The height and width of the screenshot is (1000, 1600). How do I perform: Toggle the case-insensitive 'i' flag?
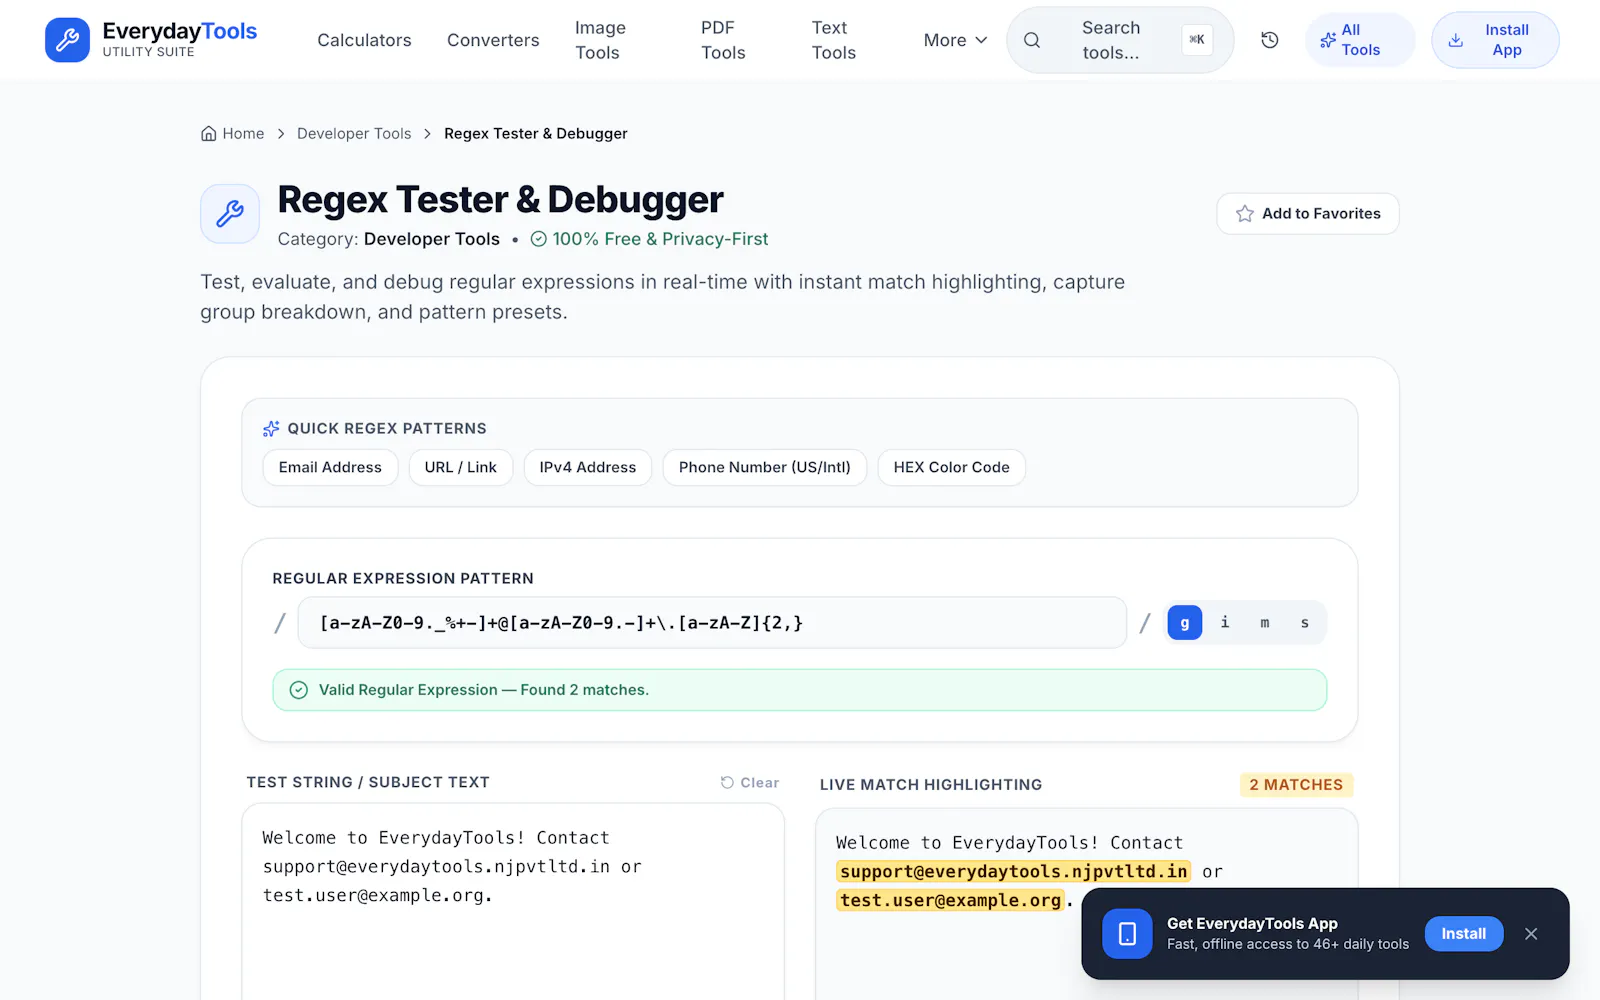1225,623
